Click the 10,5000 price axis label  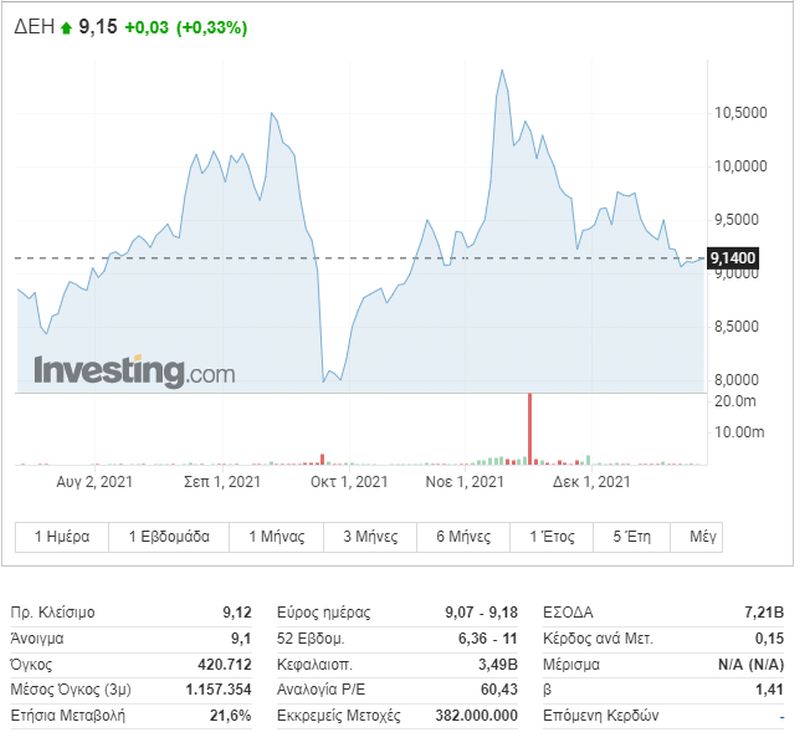coord(740,113)
